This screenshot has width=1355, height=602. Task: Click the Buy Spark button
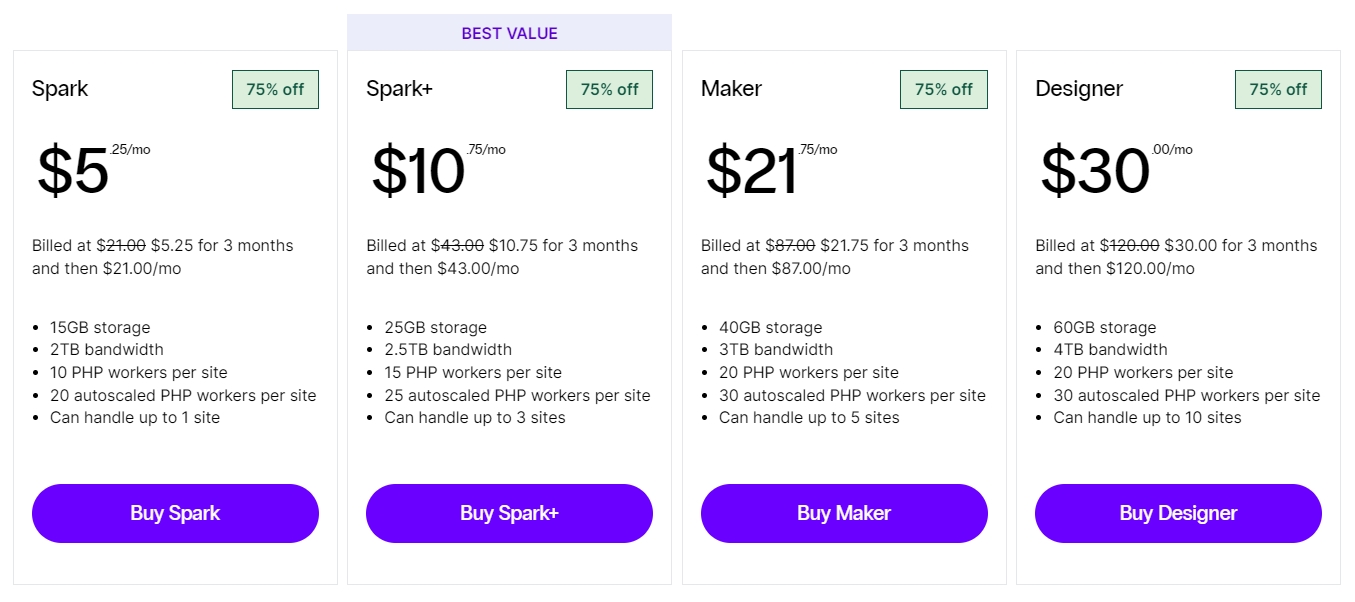coord(175,513)
